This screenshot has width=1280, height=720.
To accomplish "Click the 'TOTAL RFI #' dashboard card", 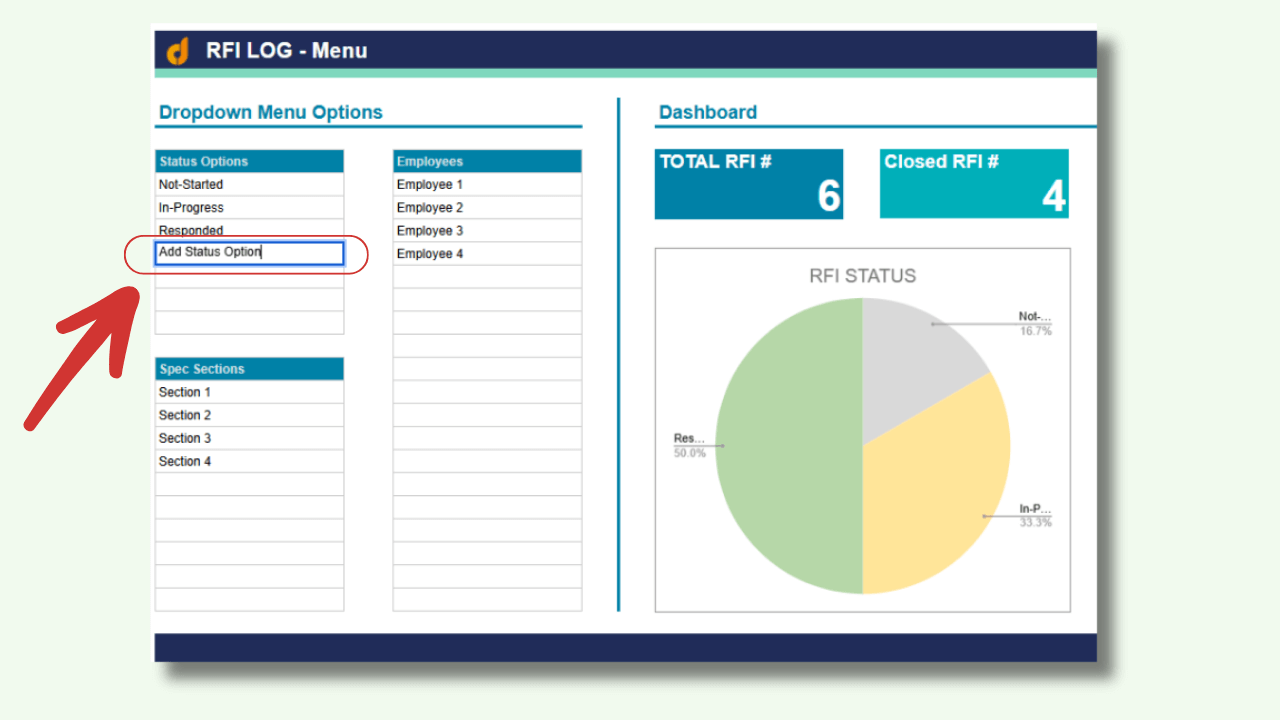I will [x=749, y=184].
